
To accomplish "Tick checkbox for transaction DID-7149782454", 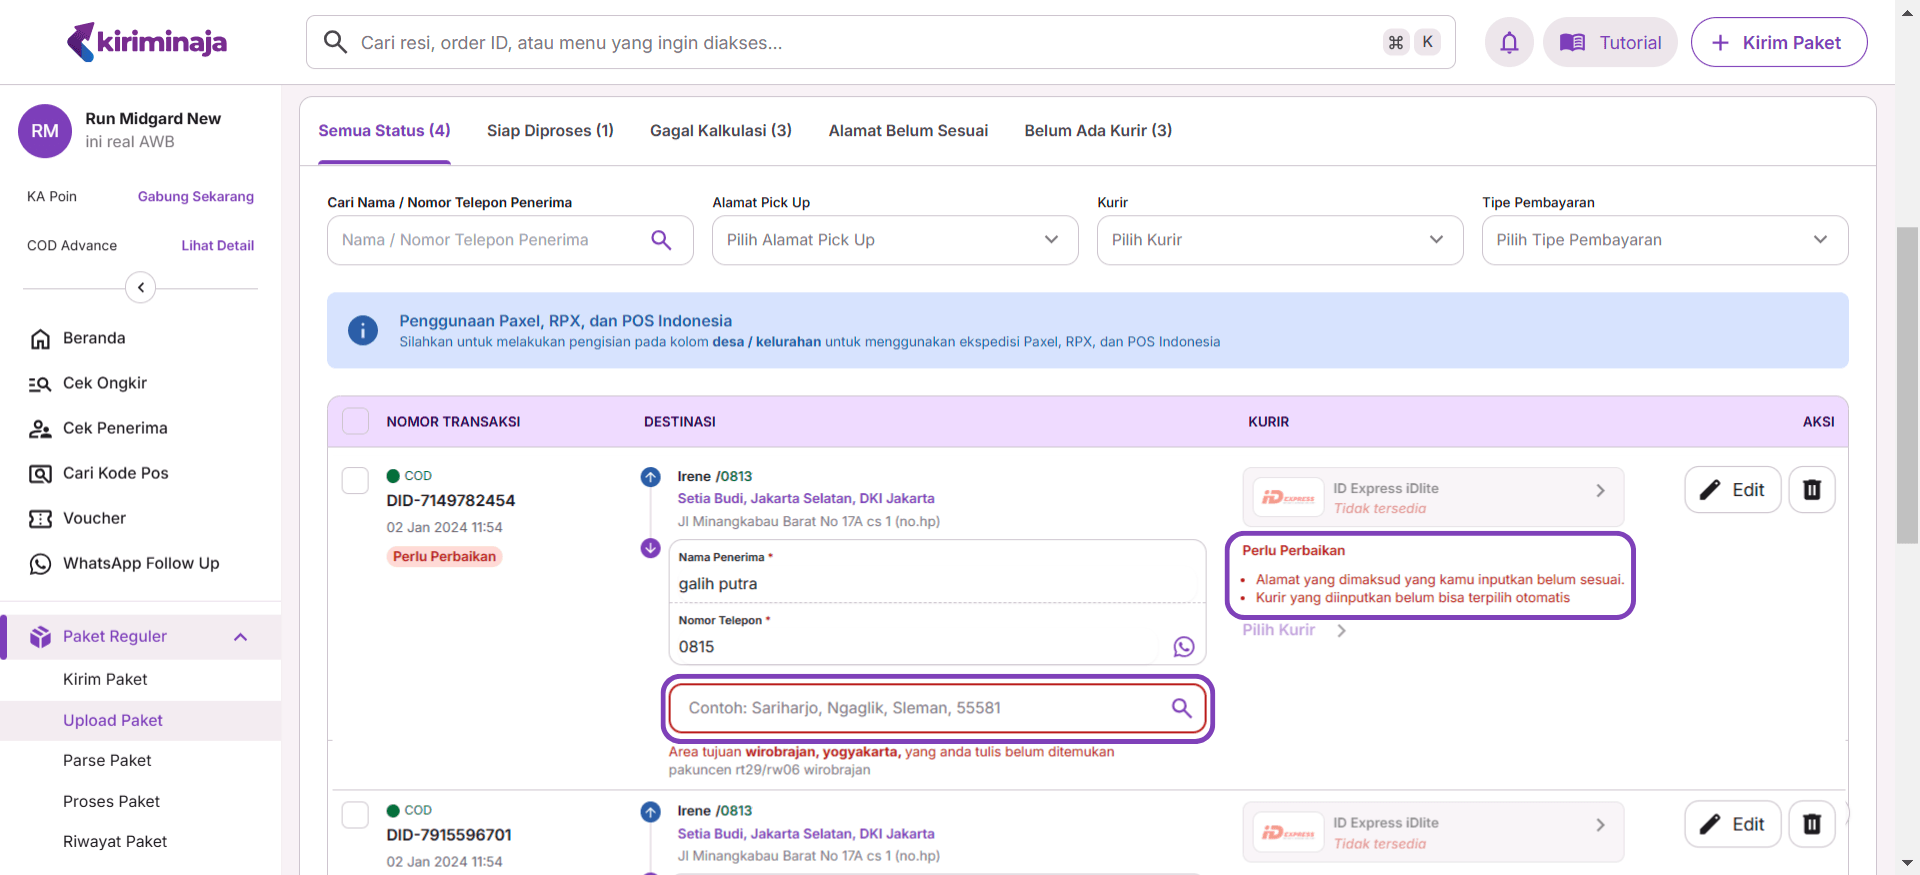I will tap(356, 480).
